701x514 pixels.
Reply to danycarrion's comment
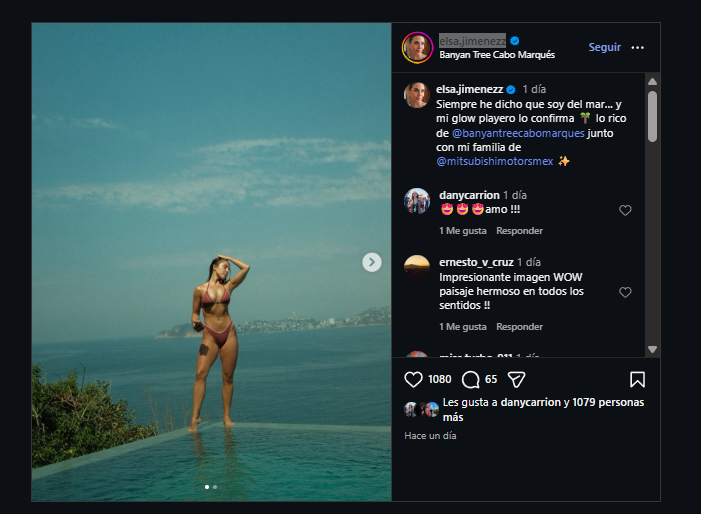click(x=519, y=231)
